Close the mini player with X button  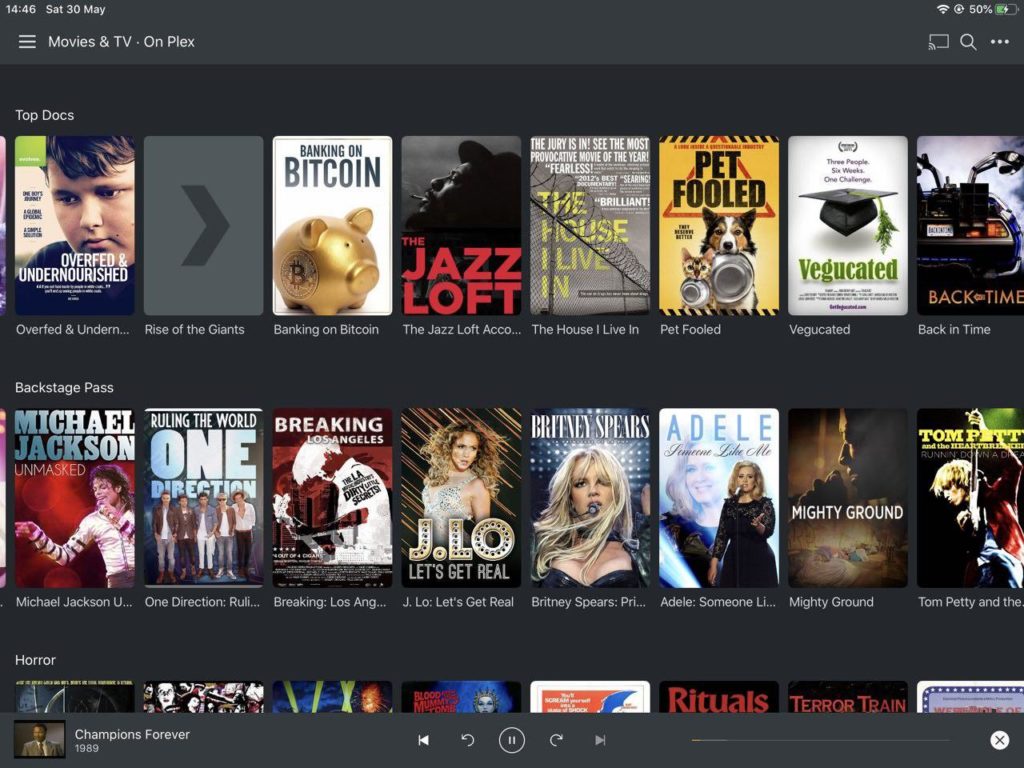(x=999, y=740)
